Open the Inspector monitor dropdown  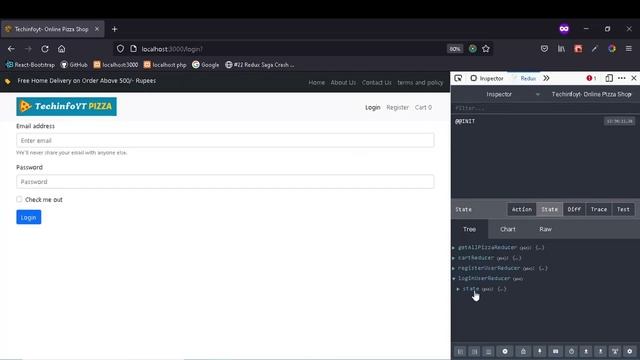click(499, 94)
